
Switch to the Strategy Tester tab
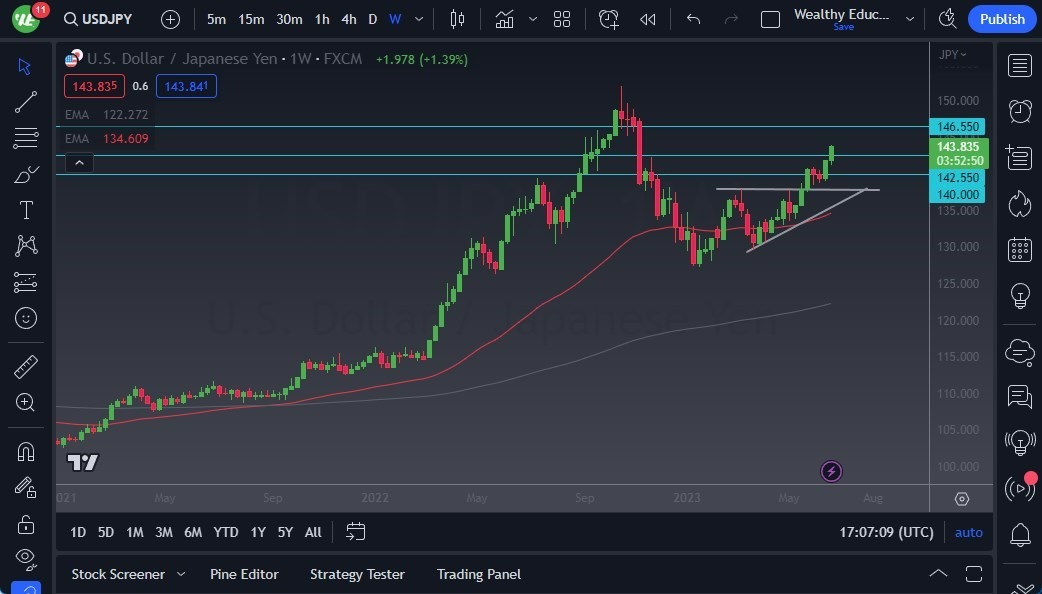(x=357, y=574)
